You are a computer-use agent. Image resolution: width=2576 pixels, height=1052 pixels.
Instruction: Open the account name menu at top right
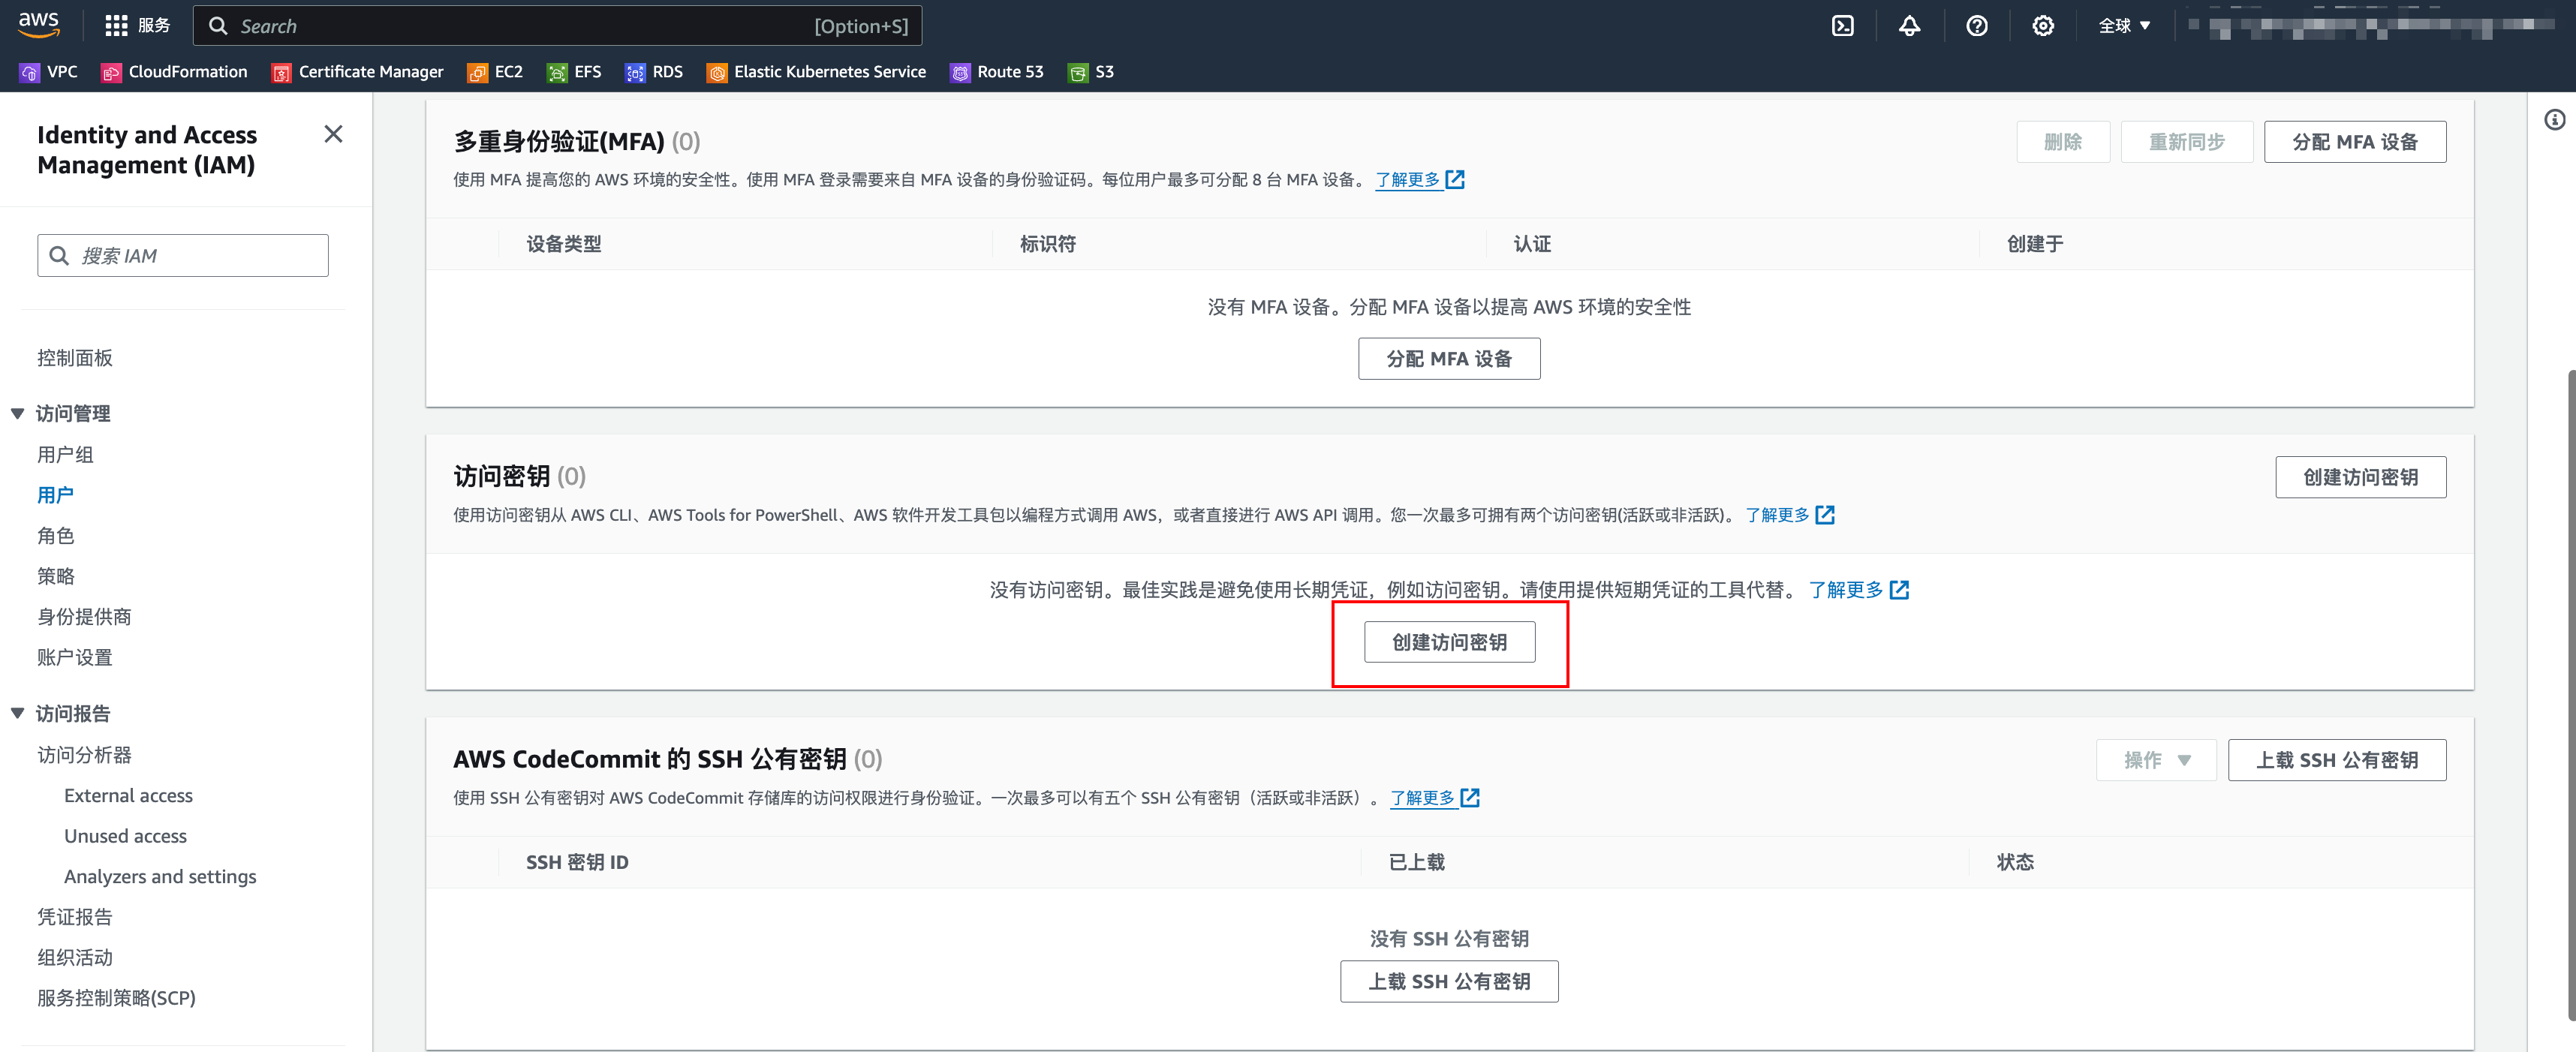tap(2370, 26)
